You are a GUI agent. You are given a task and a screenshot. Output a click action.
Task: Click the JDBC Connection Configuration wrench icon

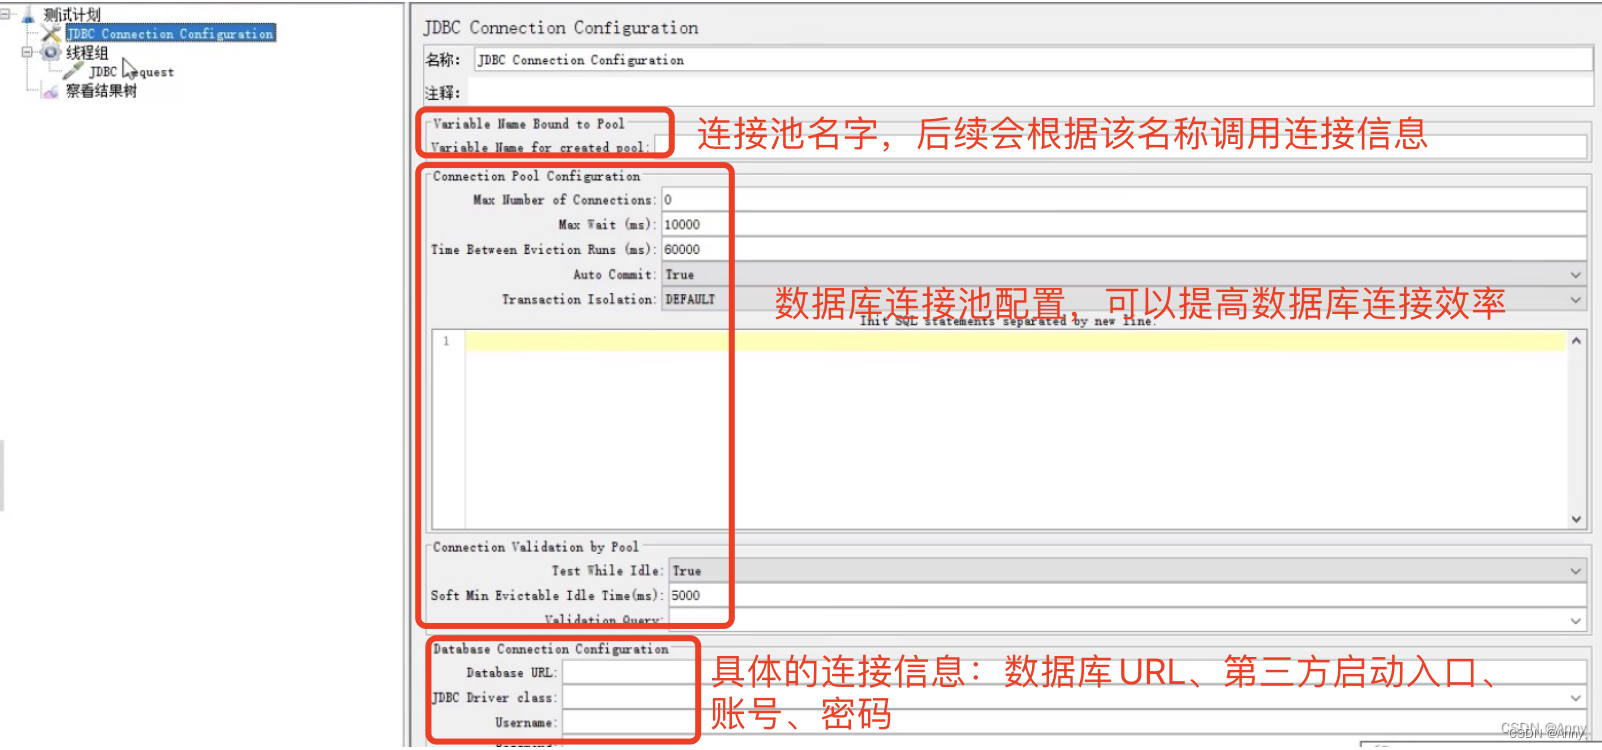(x=52, y=34)
